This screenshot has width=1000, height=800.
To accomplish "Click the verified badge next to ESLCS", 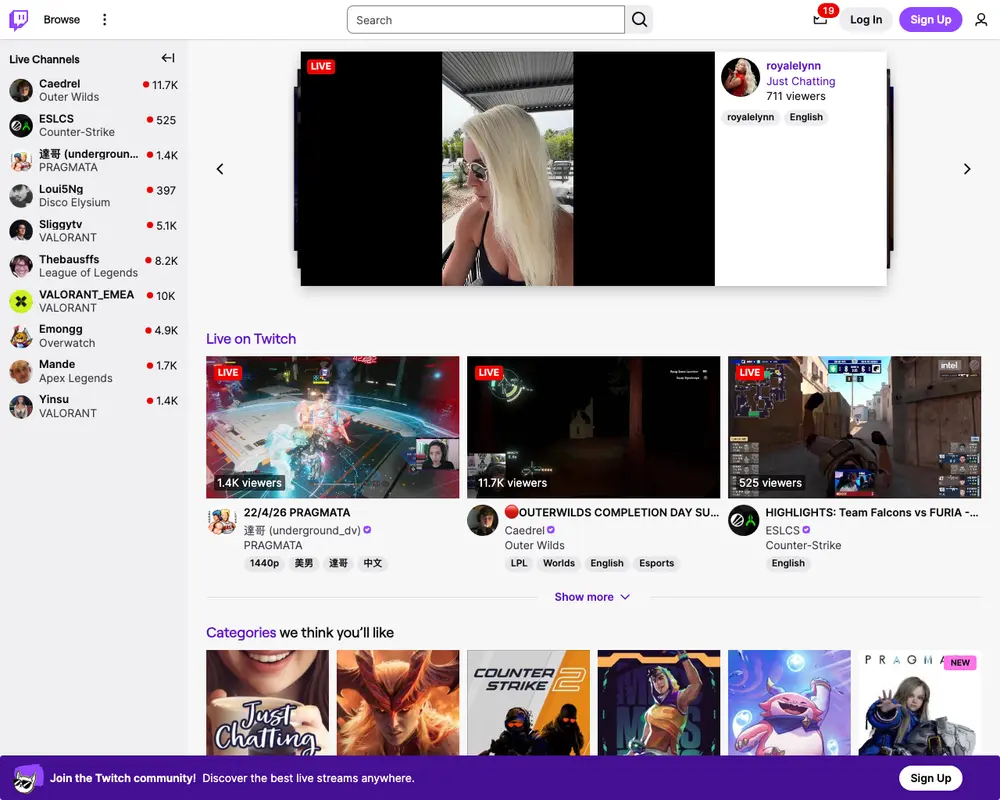I will [x=806, y=530].
